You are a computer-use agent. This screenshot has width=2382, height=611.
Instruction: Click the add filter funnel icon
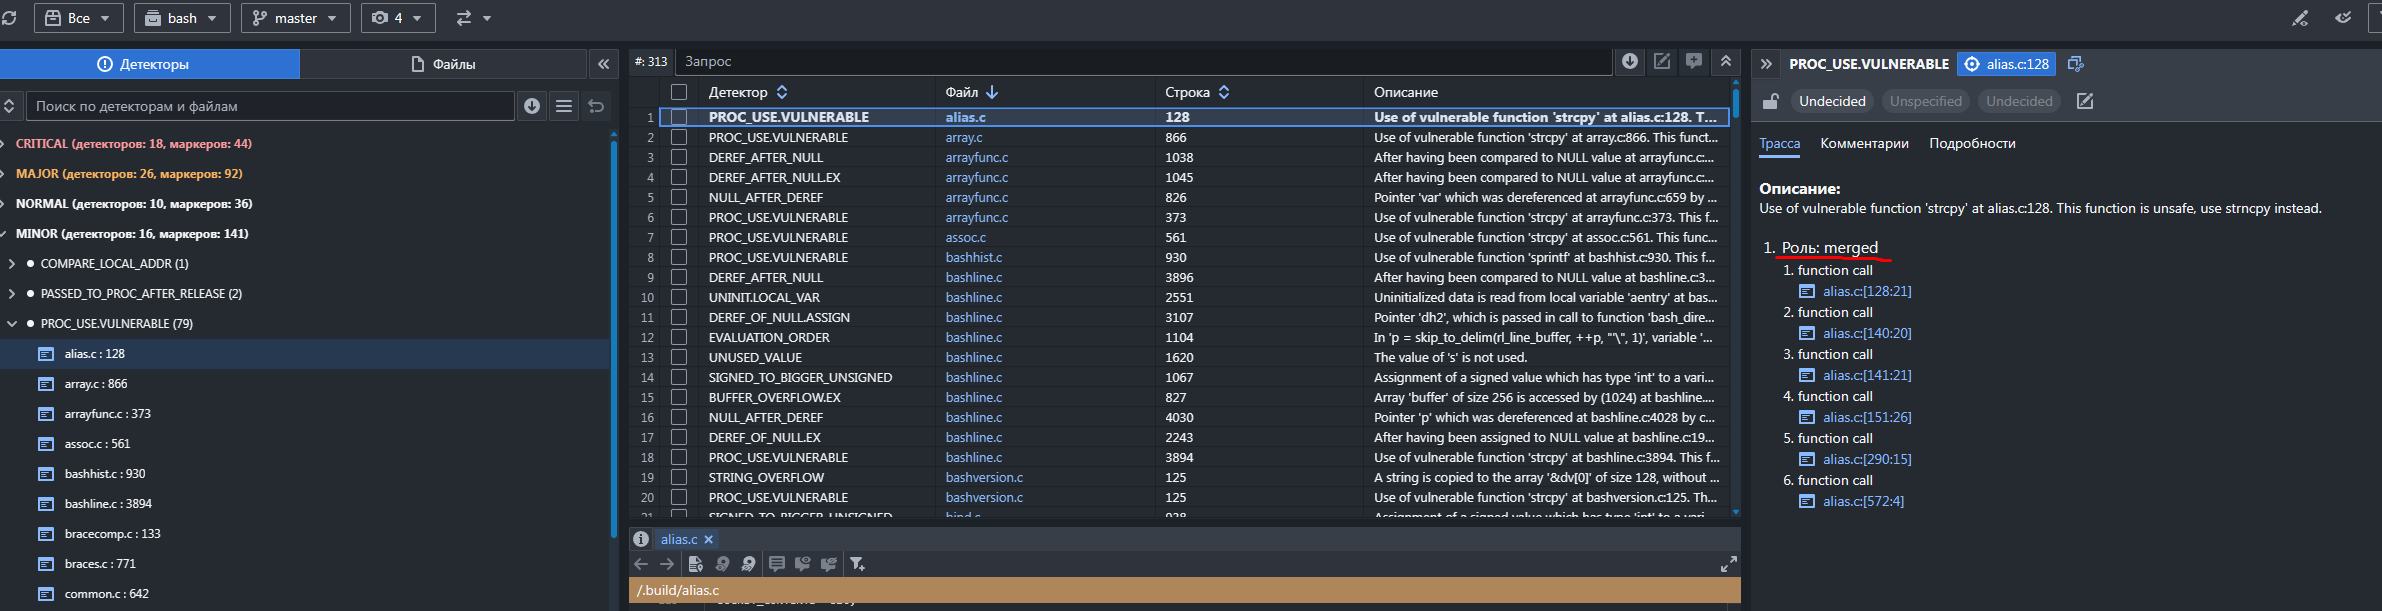pos(857,564)
